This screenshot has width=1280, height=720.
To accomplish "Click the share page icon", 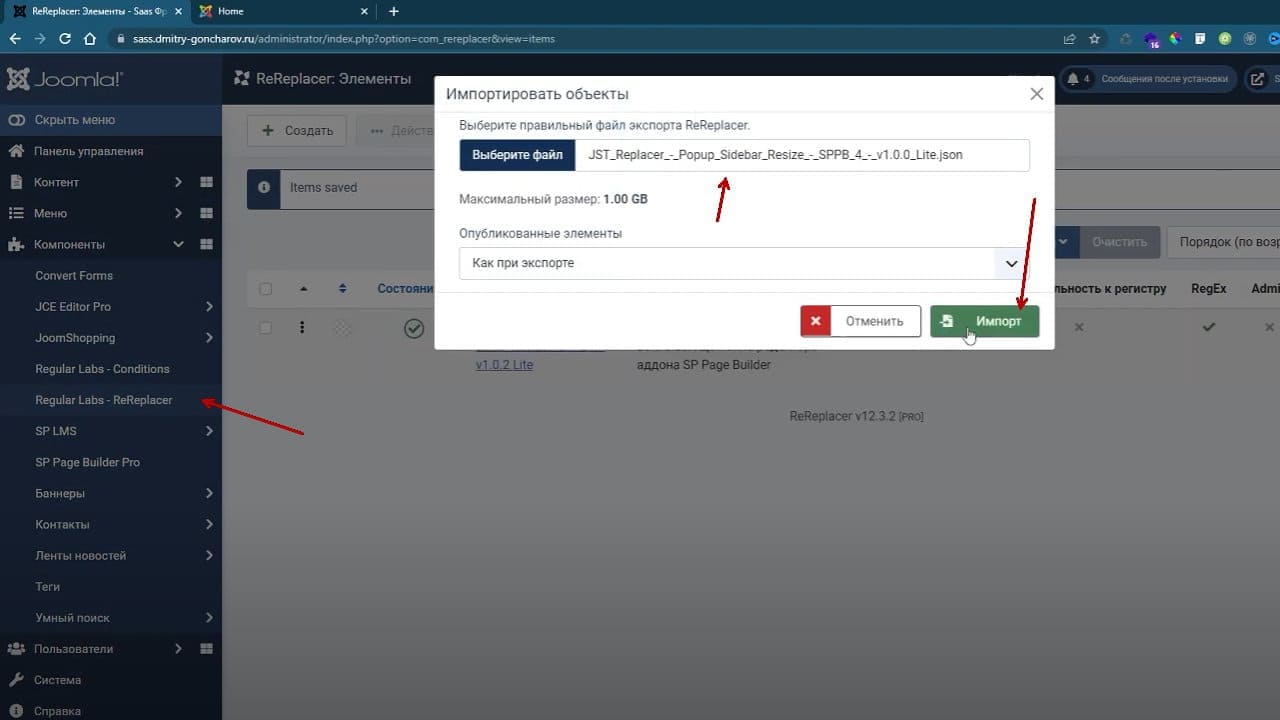I will pyautogui.click(x=1070, y=39).
